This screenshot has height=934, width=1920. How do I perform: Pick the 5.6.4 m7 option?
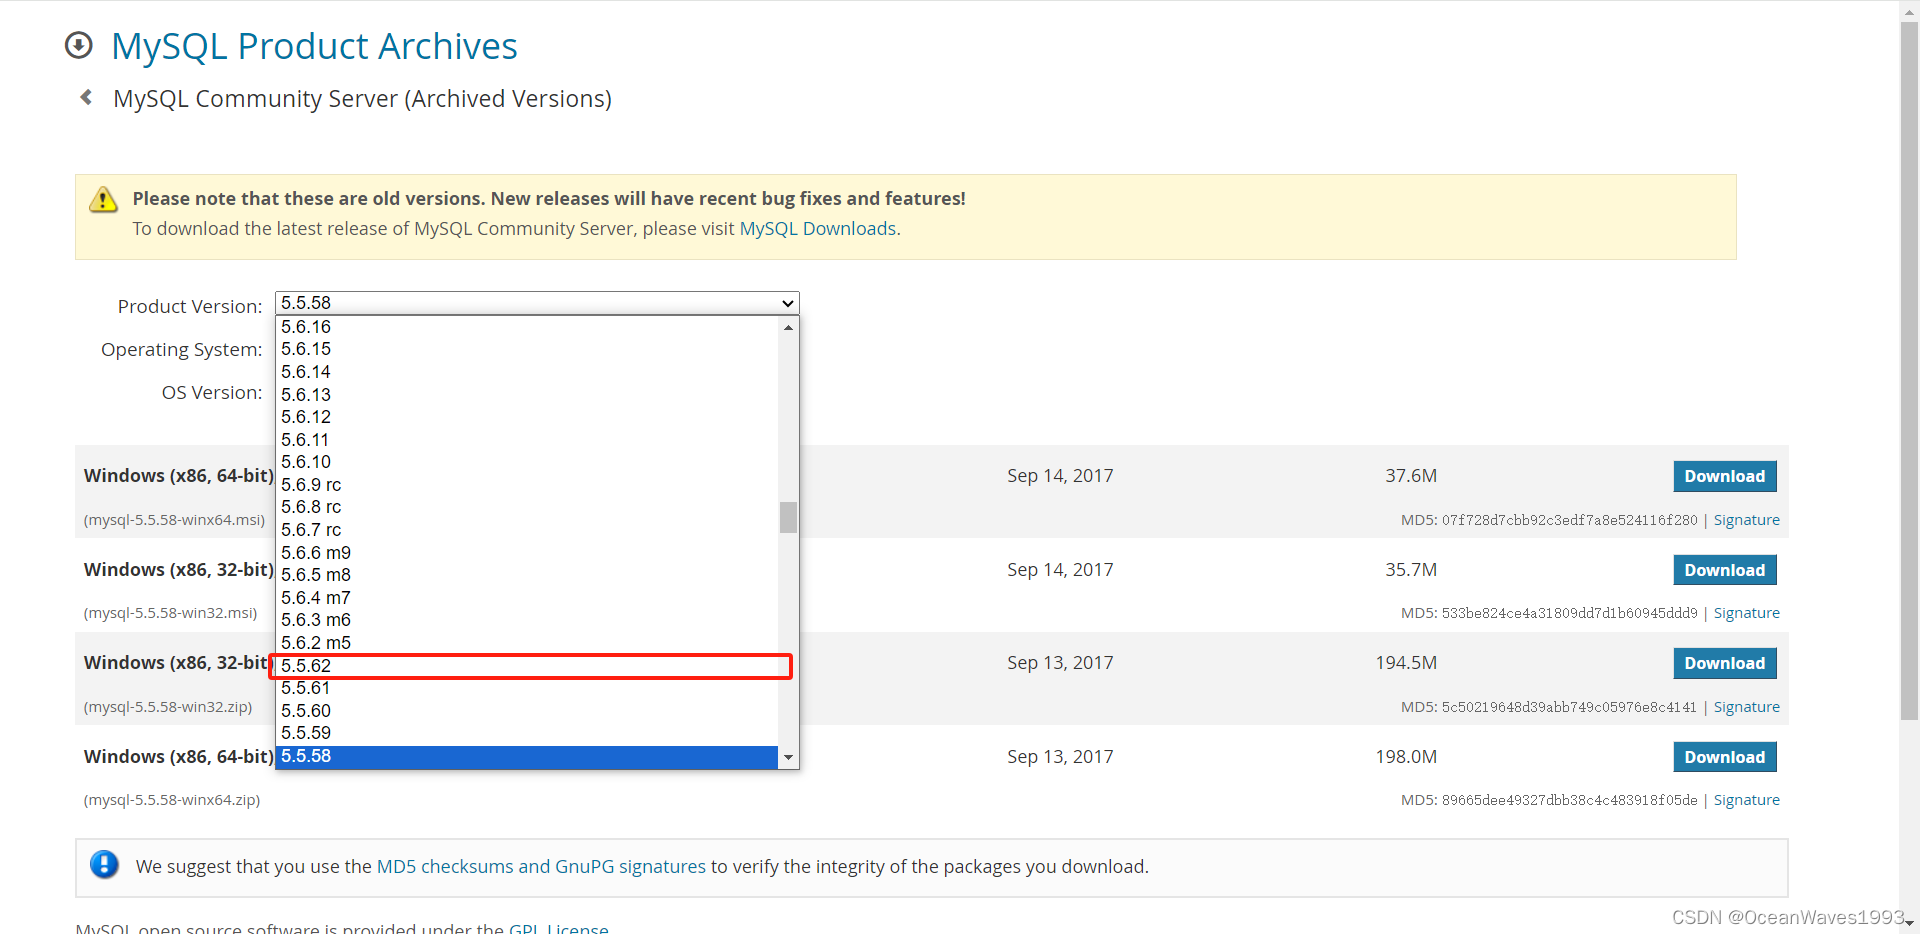(527, 598)
